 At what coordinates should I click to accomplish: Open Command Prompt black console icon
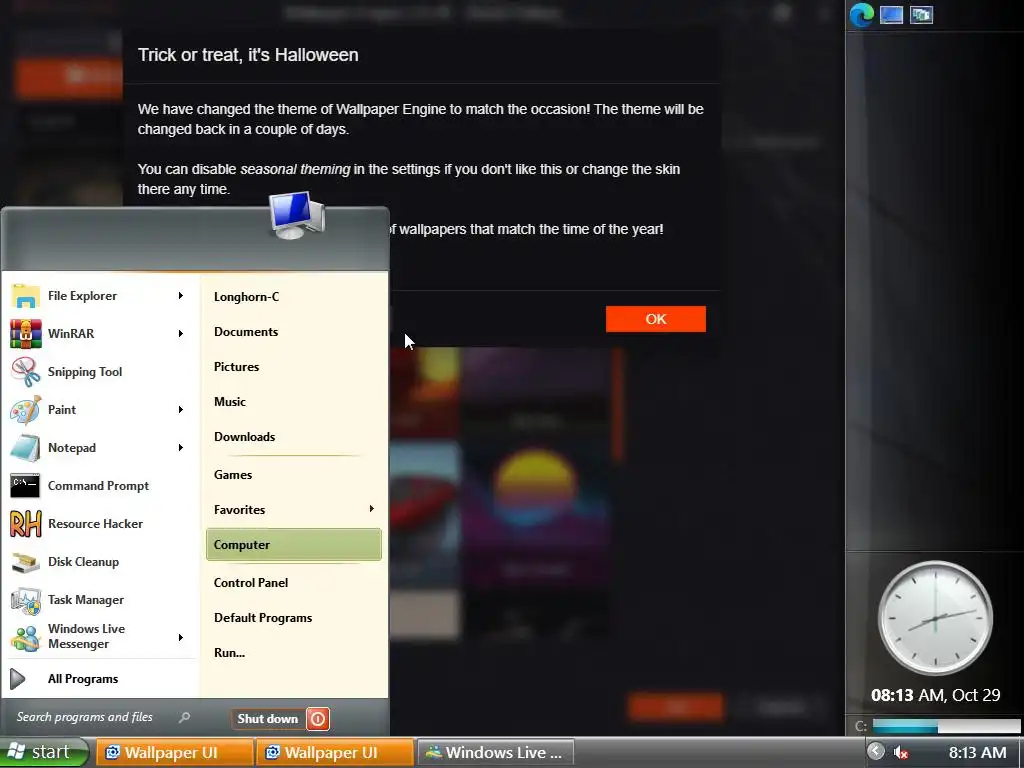pos(25,486)
